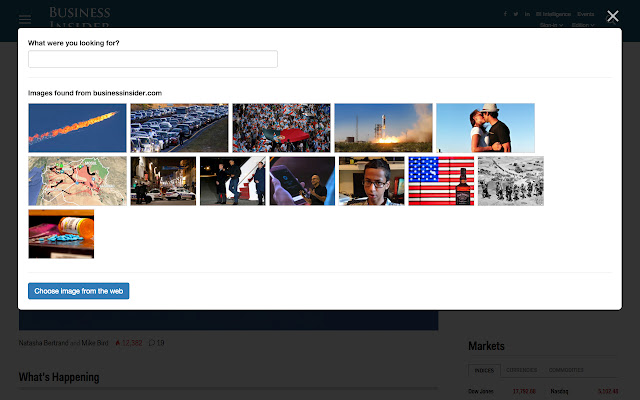The image size is (640, 400).
Task: Select the traffic jam cars thumbnail
Action: (180, 128)
